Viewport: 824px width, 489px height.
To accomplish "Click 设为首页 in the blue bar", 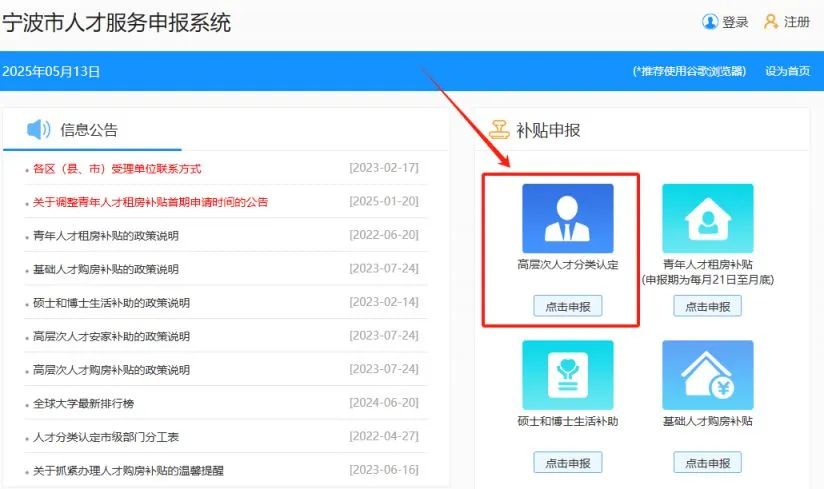I will tap(787, 71).
